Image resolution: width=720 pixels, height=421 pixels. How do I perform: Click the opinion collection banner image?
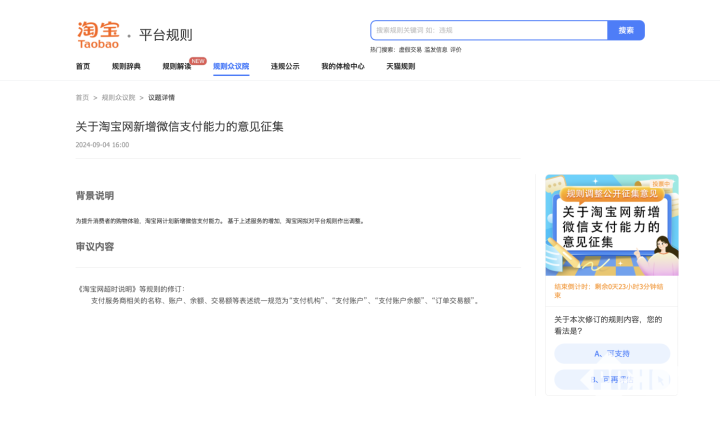[612, 225]
